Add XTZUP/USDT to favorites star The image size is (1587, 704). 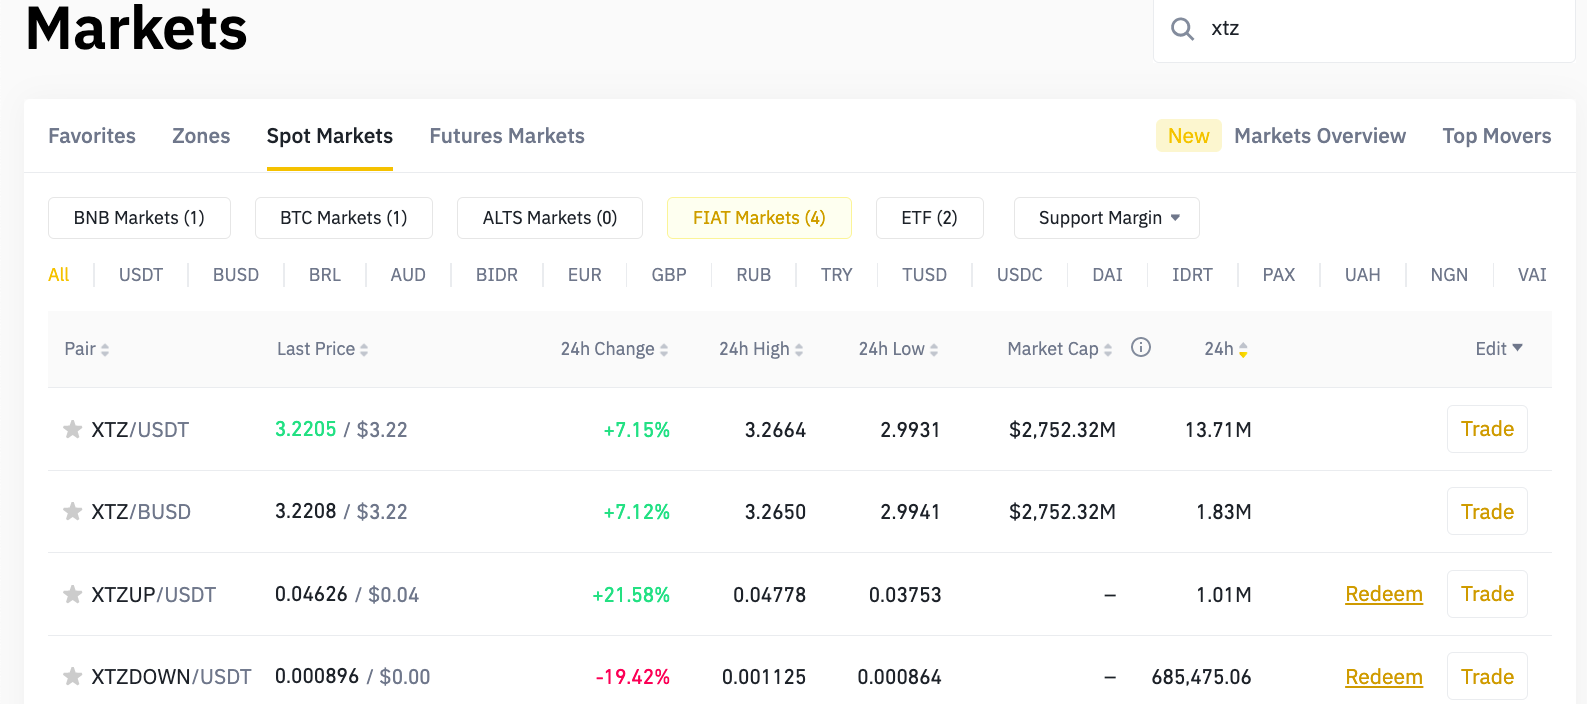[x=72, y=595]
